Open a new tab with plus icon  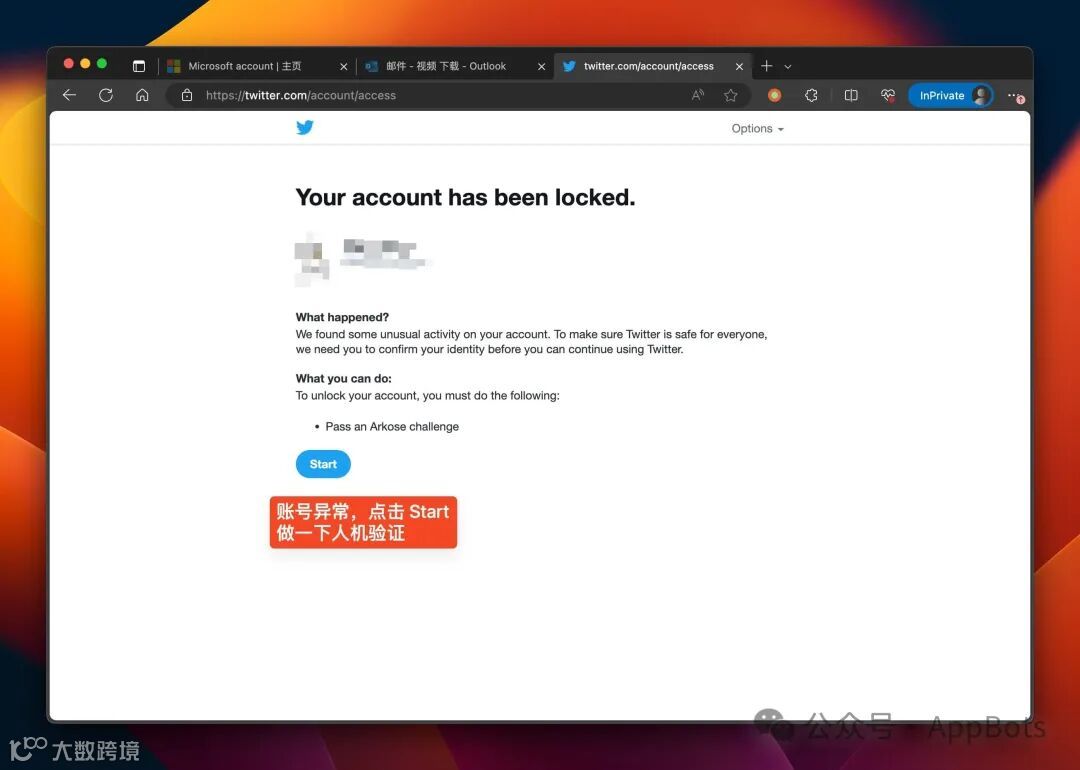point(767,66)
